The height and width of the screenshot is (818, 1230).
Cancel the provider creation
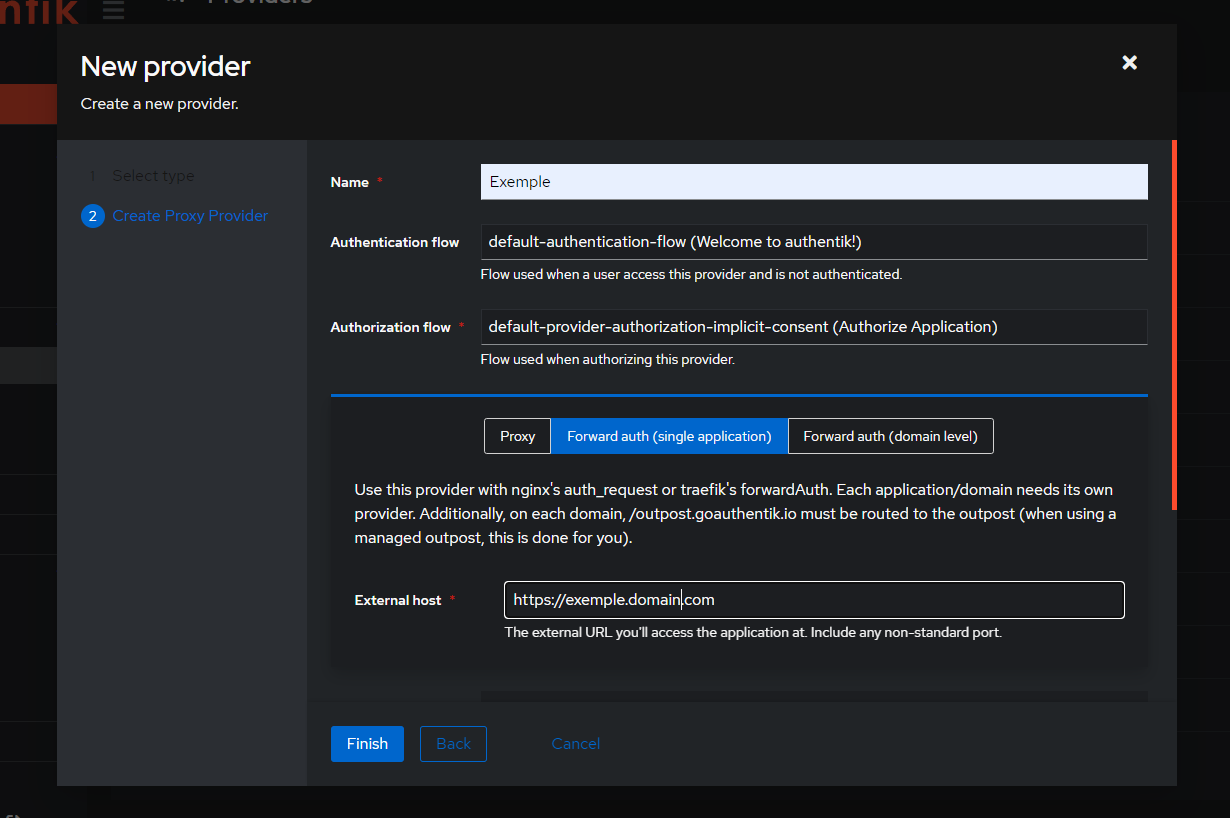pos(575,744)
